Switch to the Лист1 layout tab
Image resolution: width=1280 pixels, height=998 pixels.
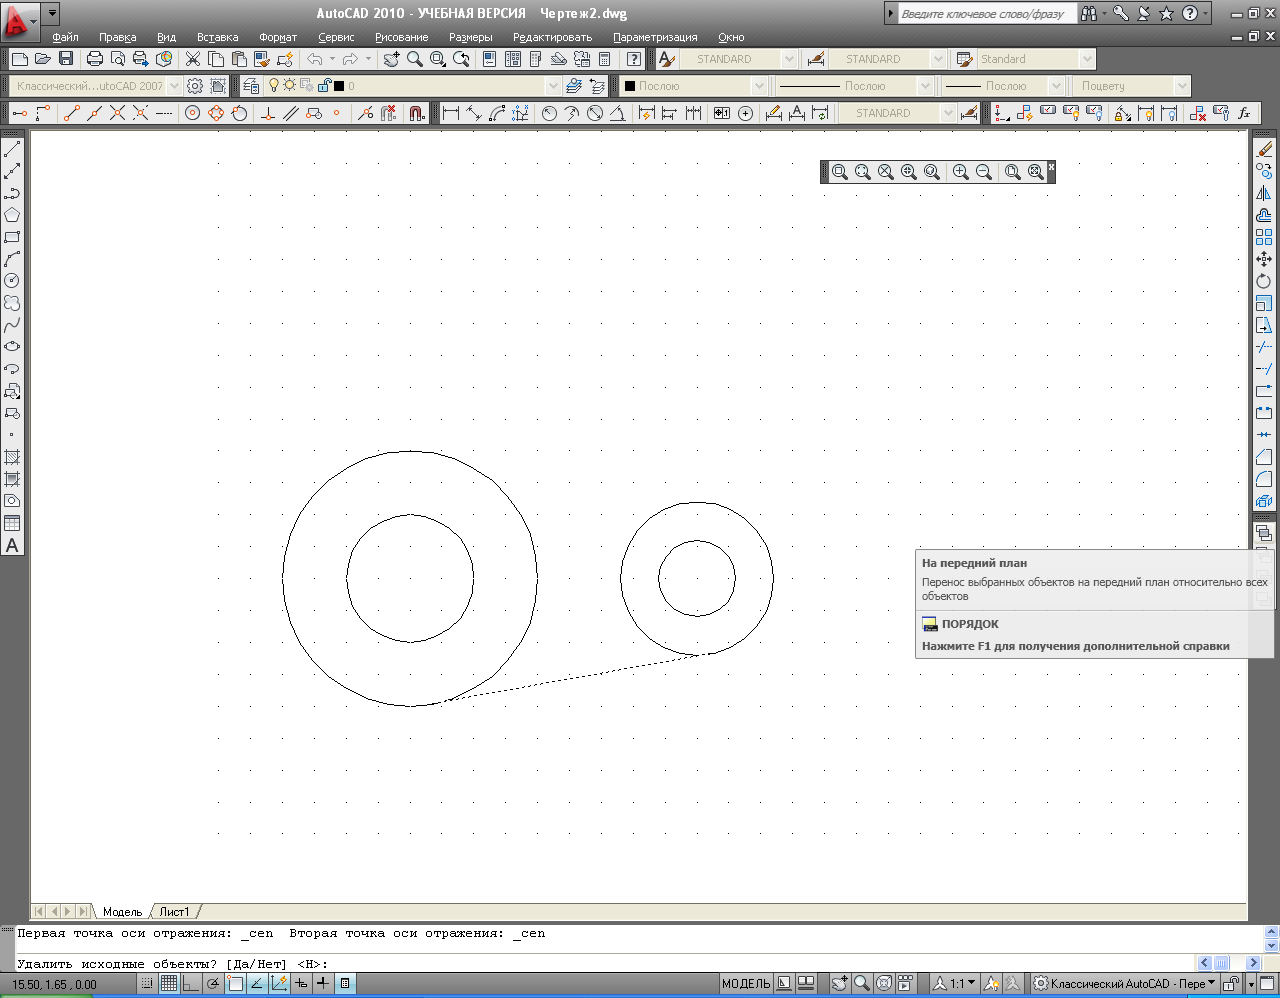point(174,912)
